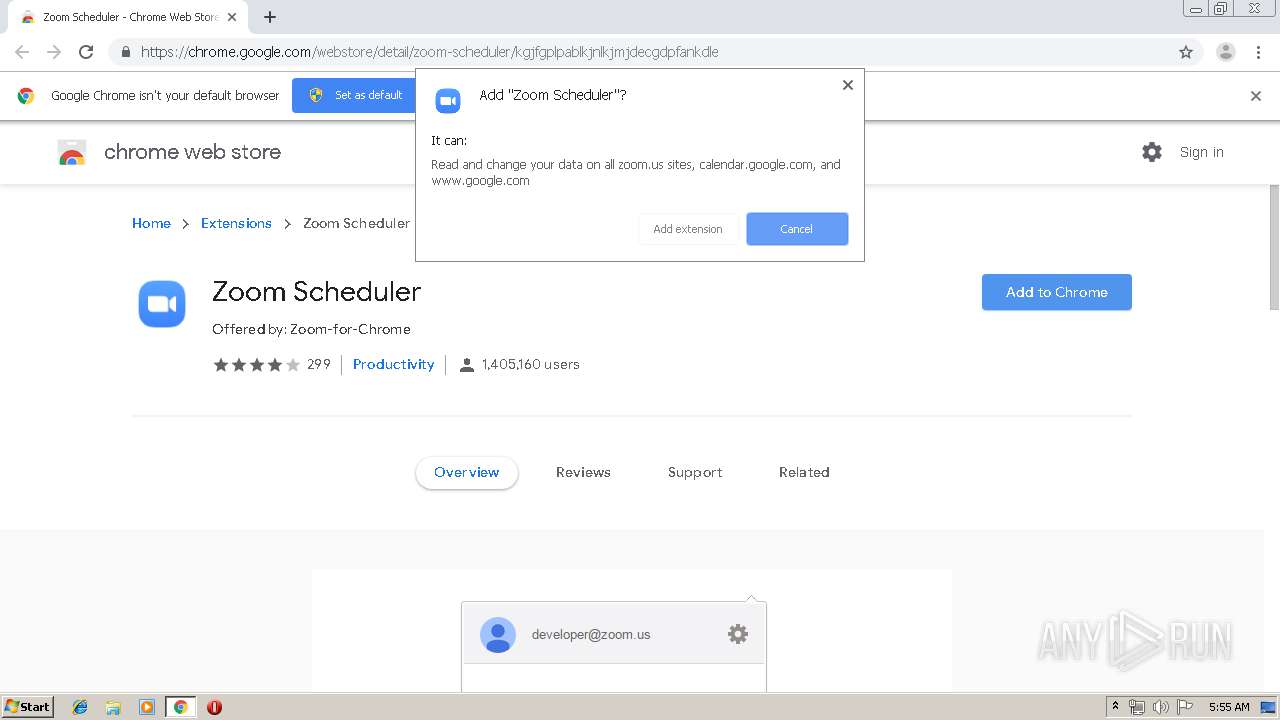The image size is (1280, 720).
Task: Click the gear icon in extension preview
Action: [738, 634]
